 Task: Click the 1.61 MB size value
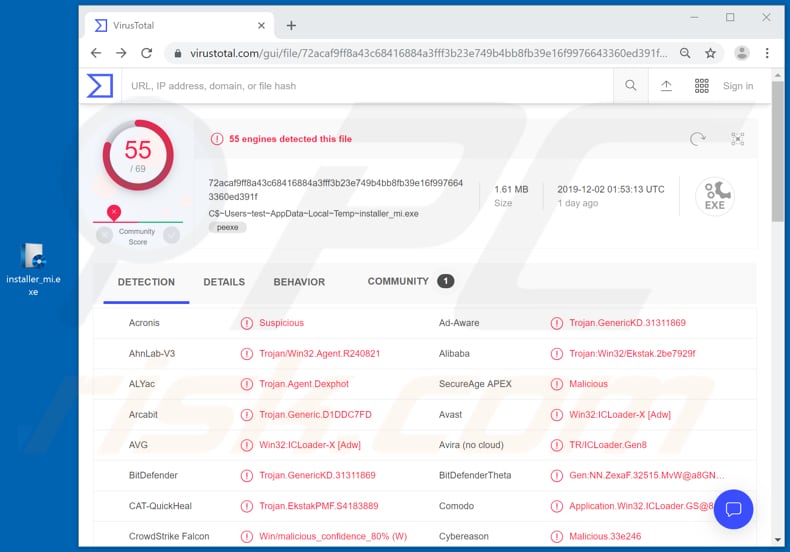point(511,189)
